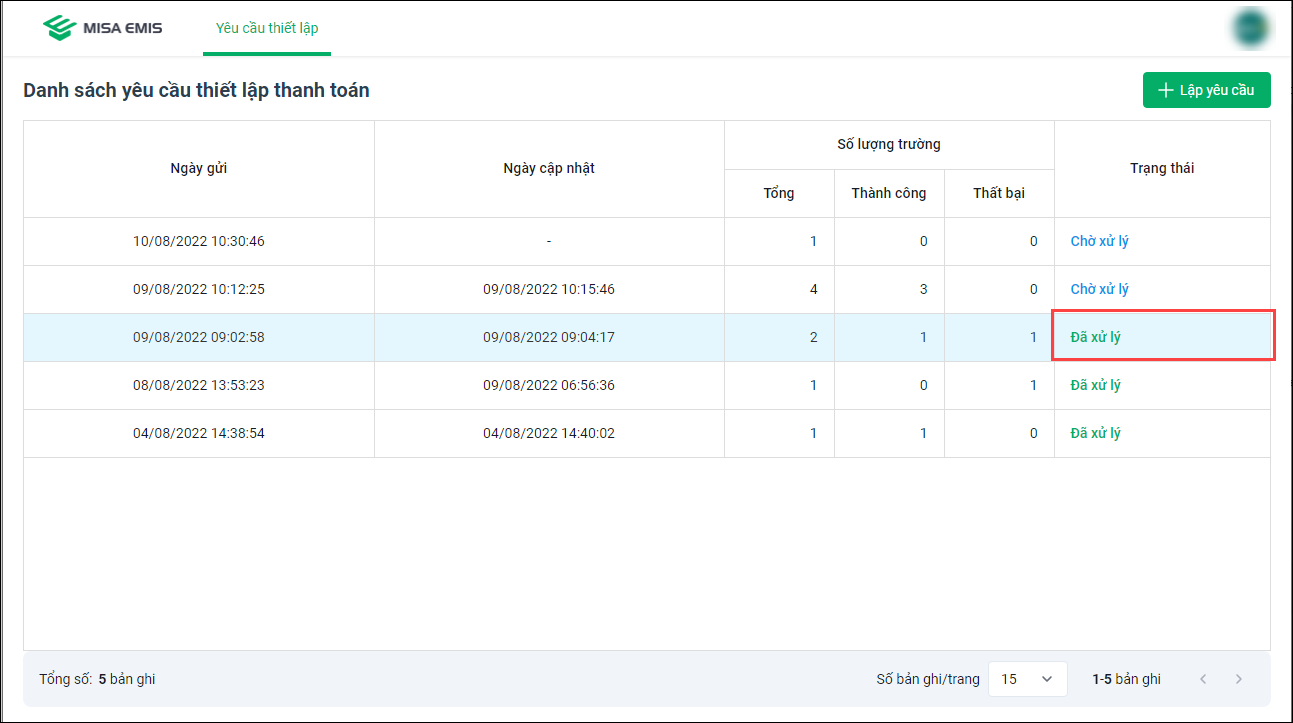Open the Đã xử lý status of highlighted row
1293x723 pixels.
(1096, 337)
